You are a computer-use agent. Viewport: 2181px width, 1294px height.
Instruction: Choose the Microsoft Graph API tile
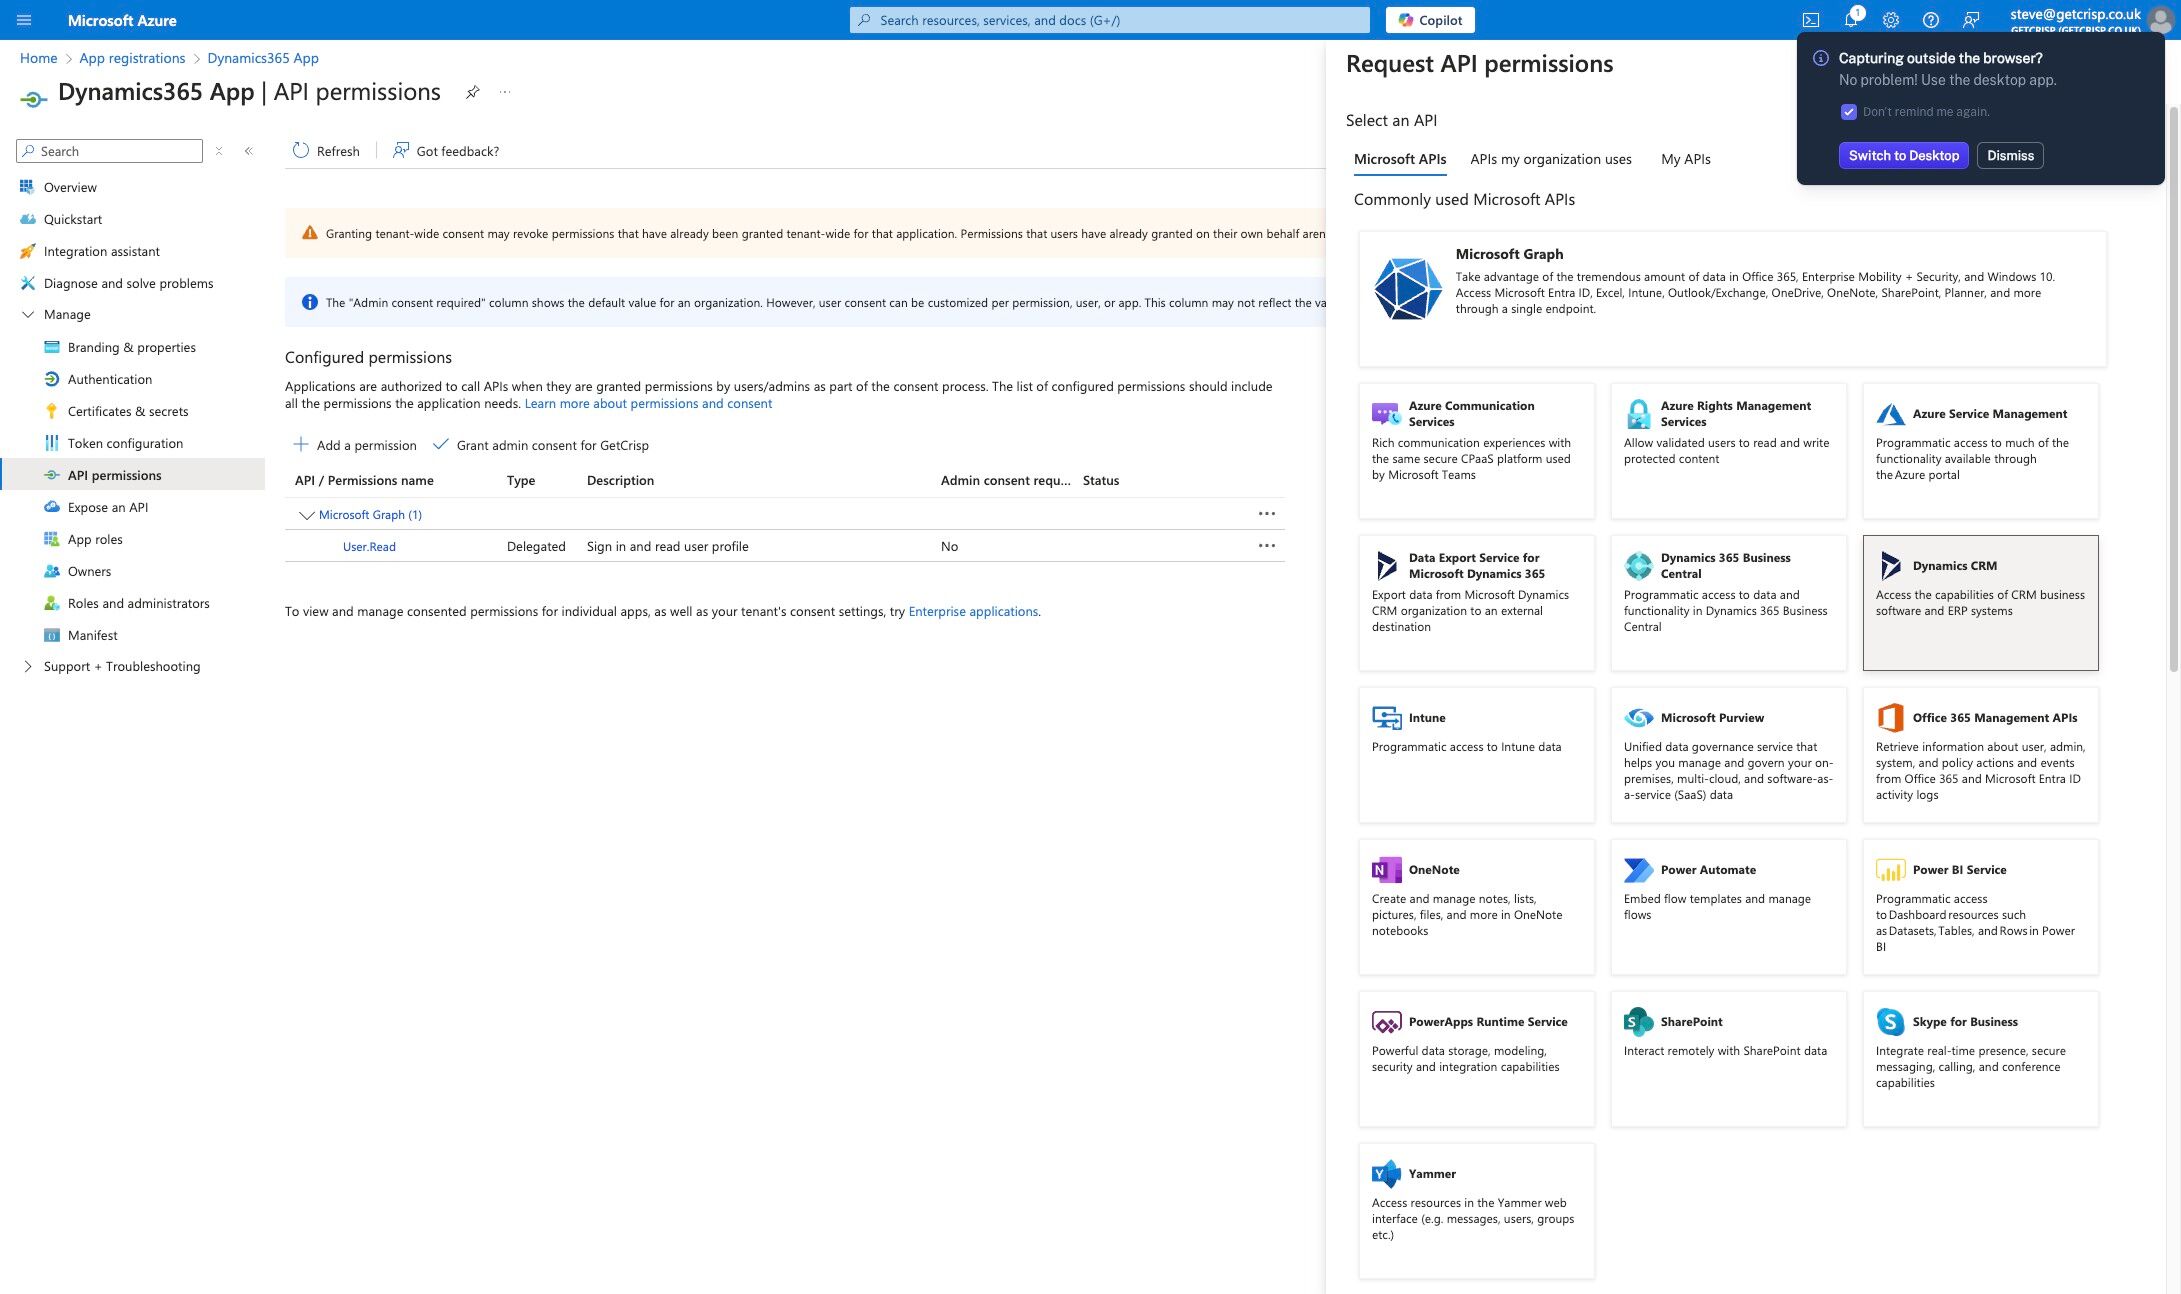tap(1732, 299)
